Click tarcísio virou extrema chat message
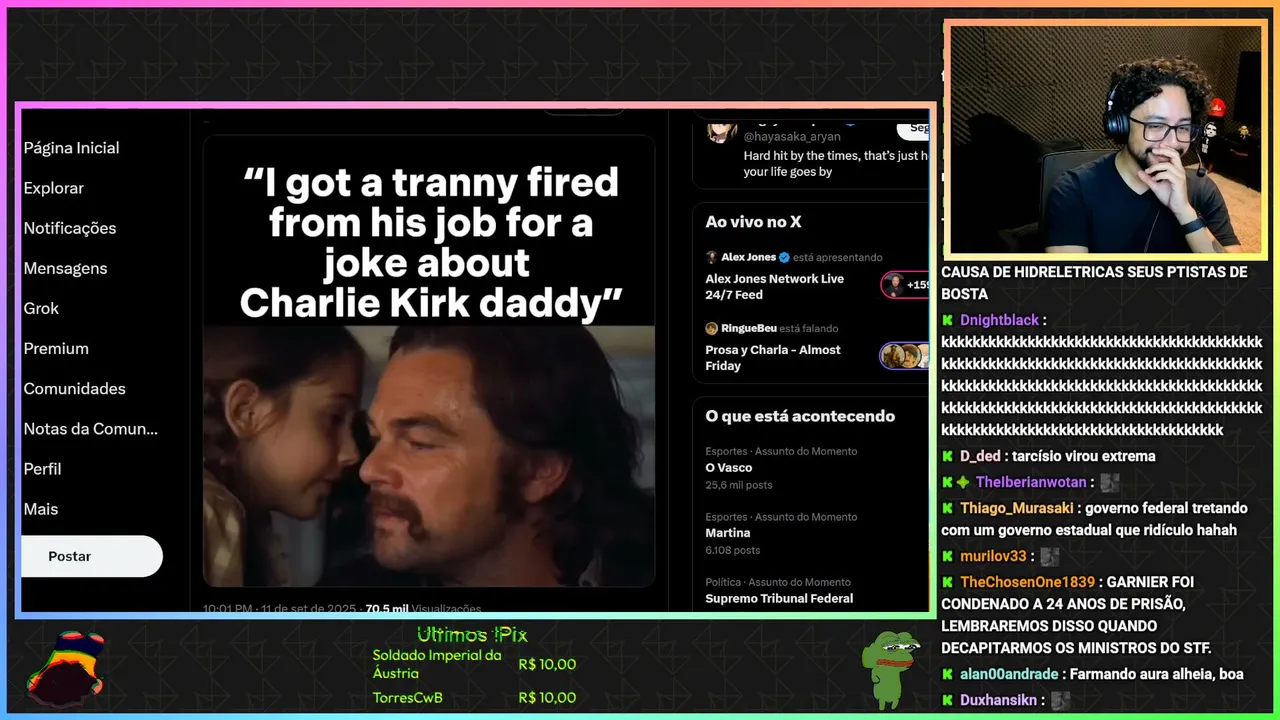The height and width of the screenshot is (720, 1280). coord(1082,456)
